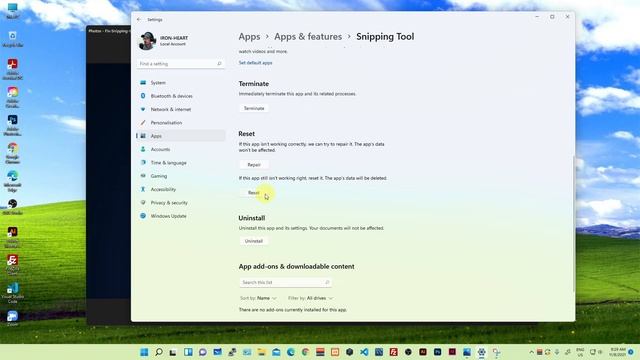This screenshot has width=640, height=360.
Task: Open Windows Update settings
Action: [181, 216]
